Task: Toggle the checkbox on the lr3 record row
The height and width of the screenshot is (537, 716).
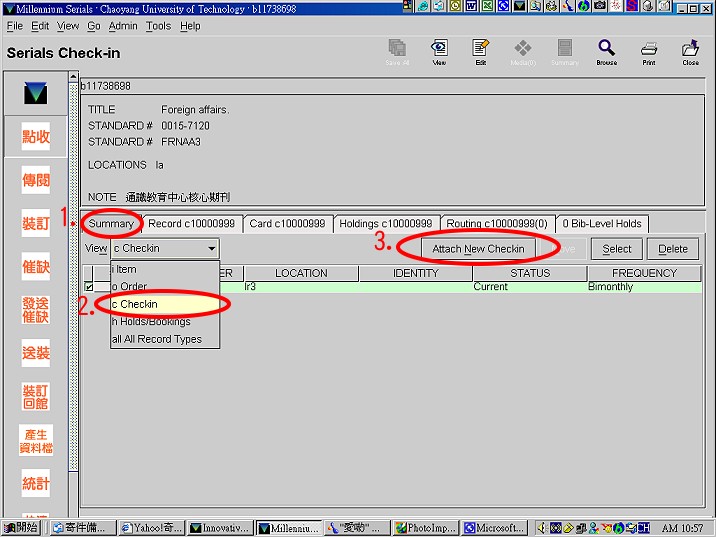Action: pos(89,287)
